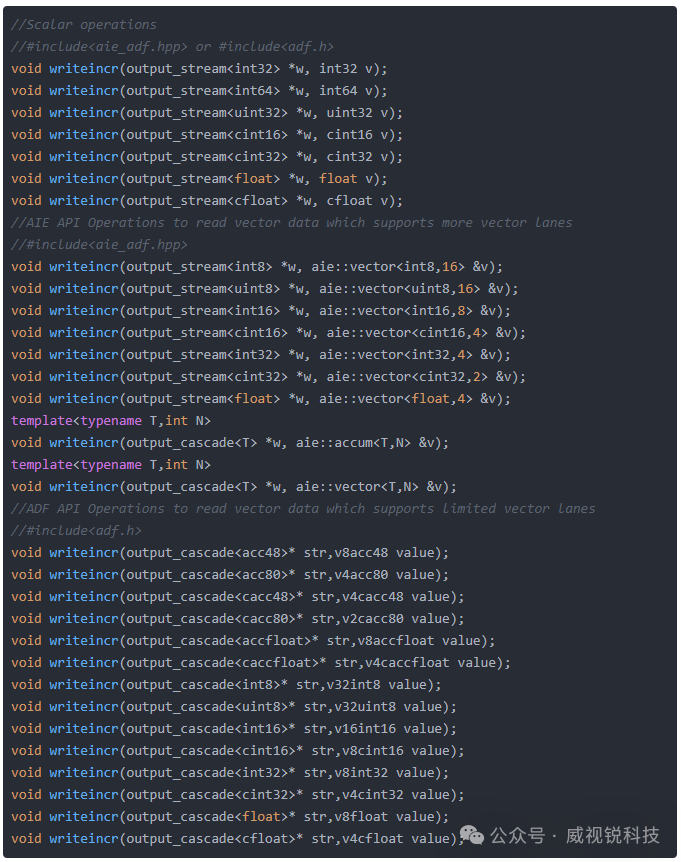
Task: Click the writeincr output_stream<int32> int32 v line
Action: [x=199, y=69]
